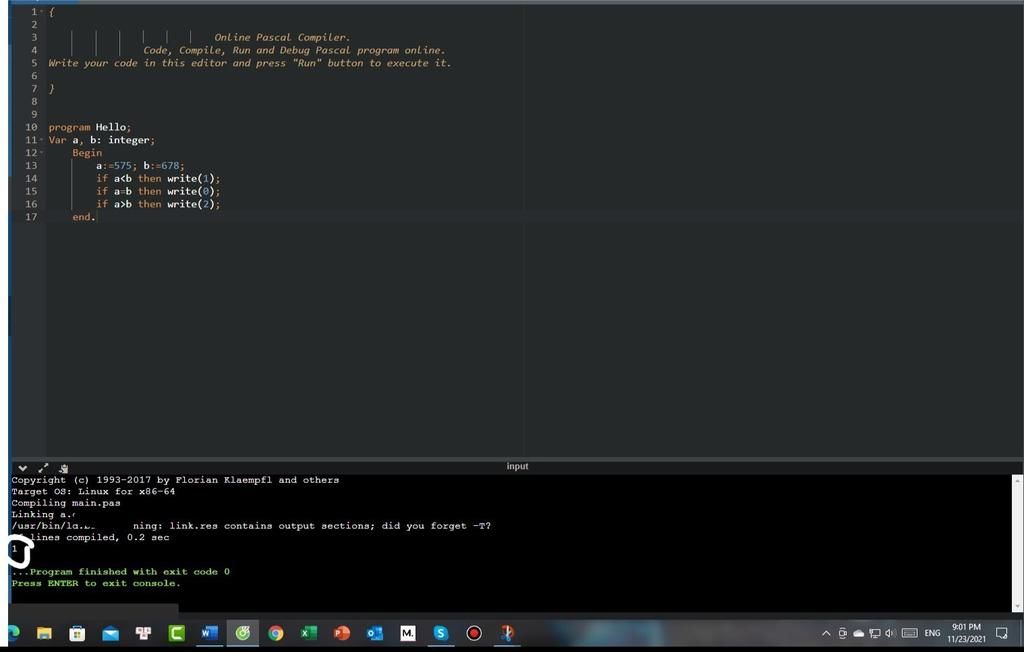Open the last taskbar app icon after recorder
The height and width of the screenshot is (652, 1024).
coord(507,632)
